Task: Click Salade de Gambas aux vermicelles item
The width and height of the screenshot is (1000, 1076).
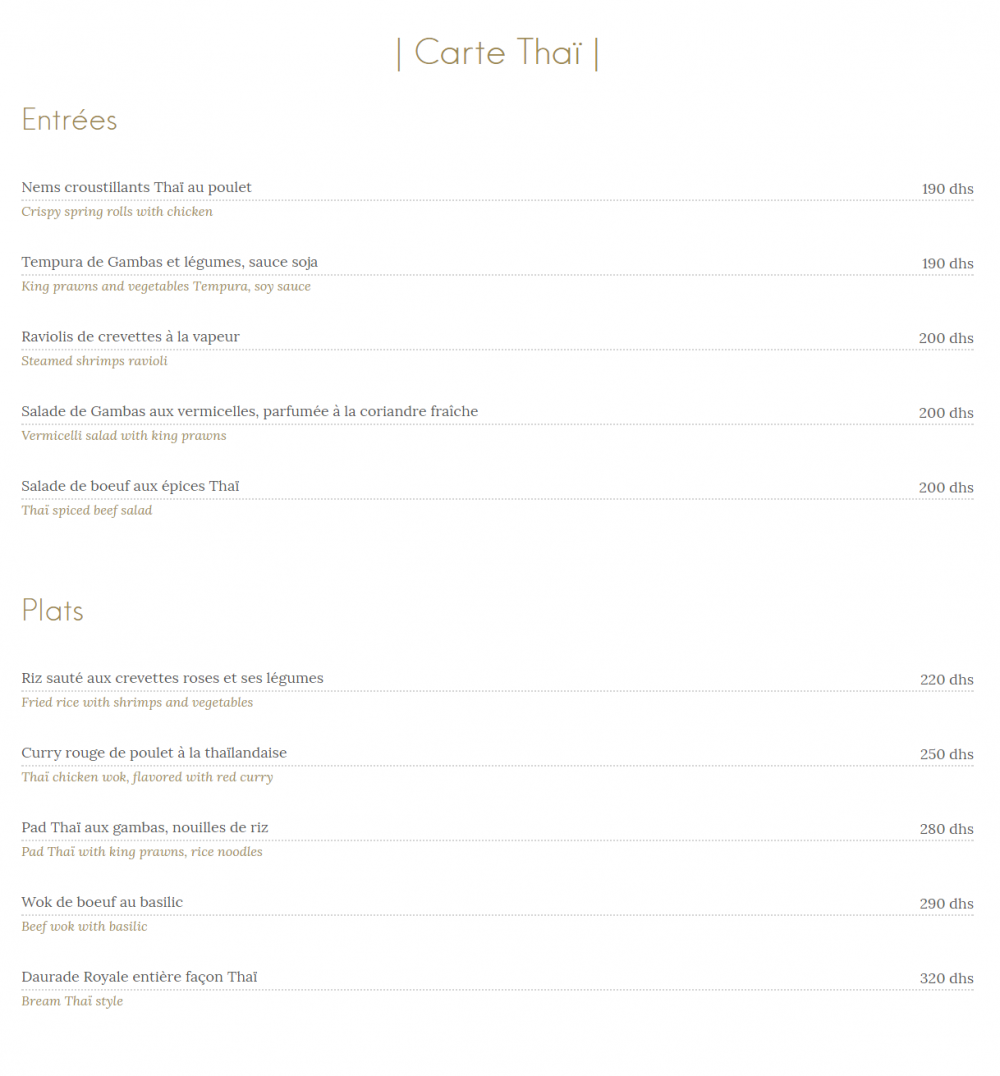Action: (x=249, y=412)
